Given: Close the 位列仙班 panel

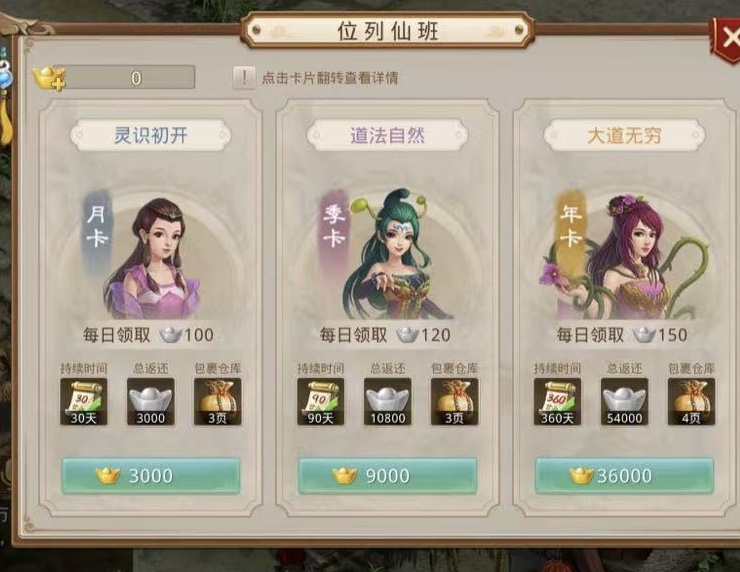Looking at the screenshot, I should 727,38.
